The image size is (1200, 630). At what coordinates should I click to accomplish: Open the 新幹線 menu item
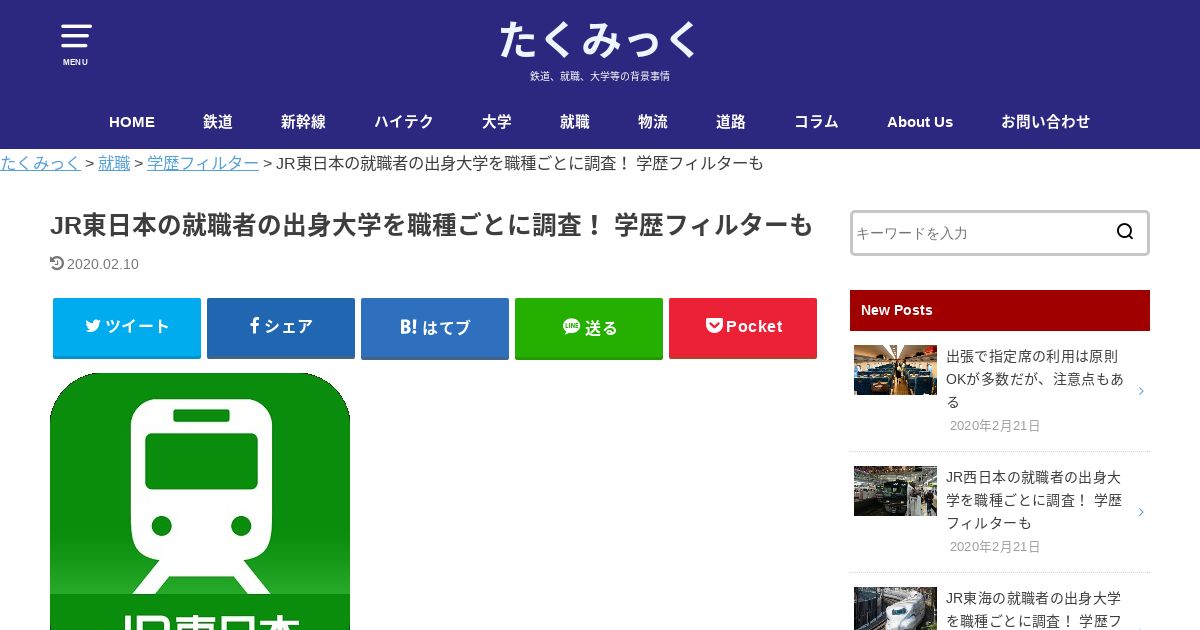[x=303, y=121]
